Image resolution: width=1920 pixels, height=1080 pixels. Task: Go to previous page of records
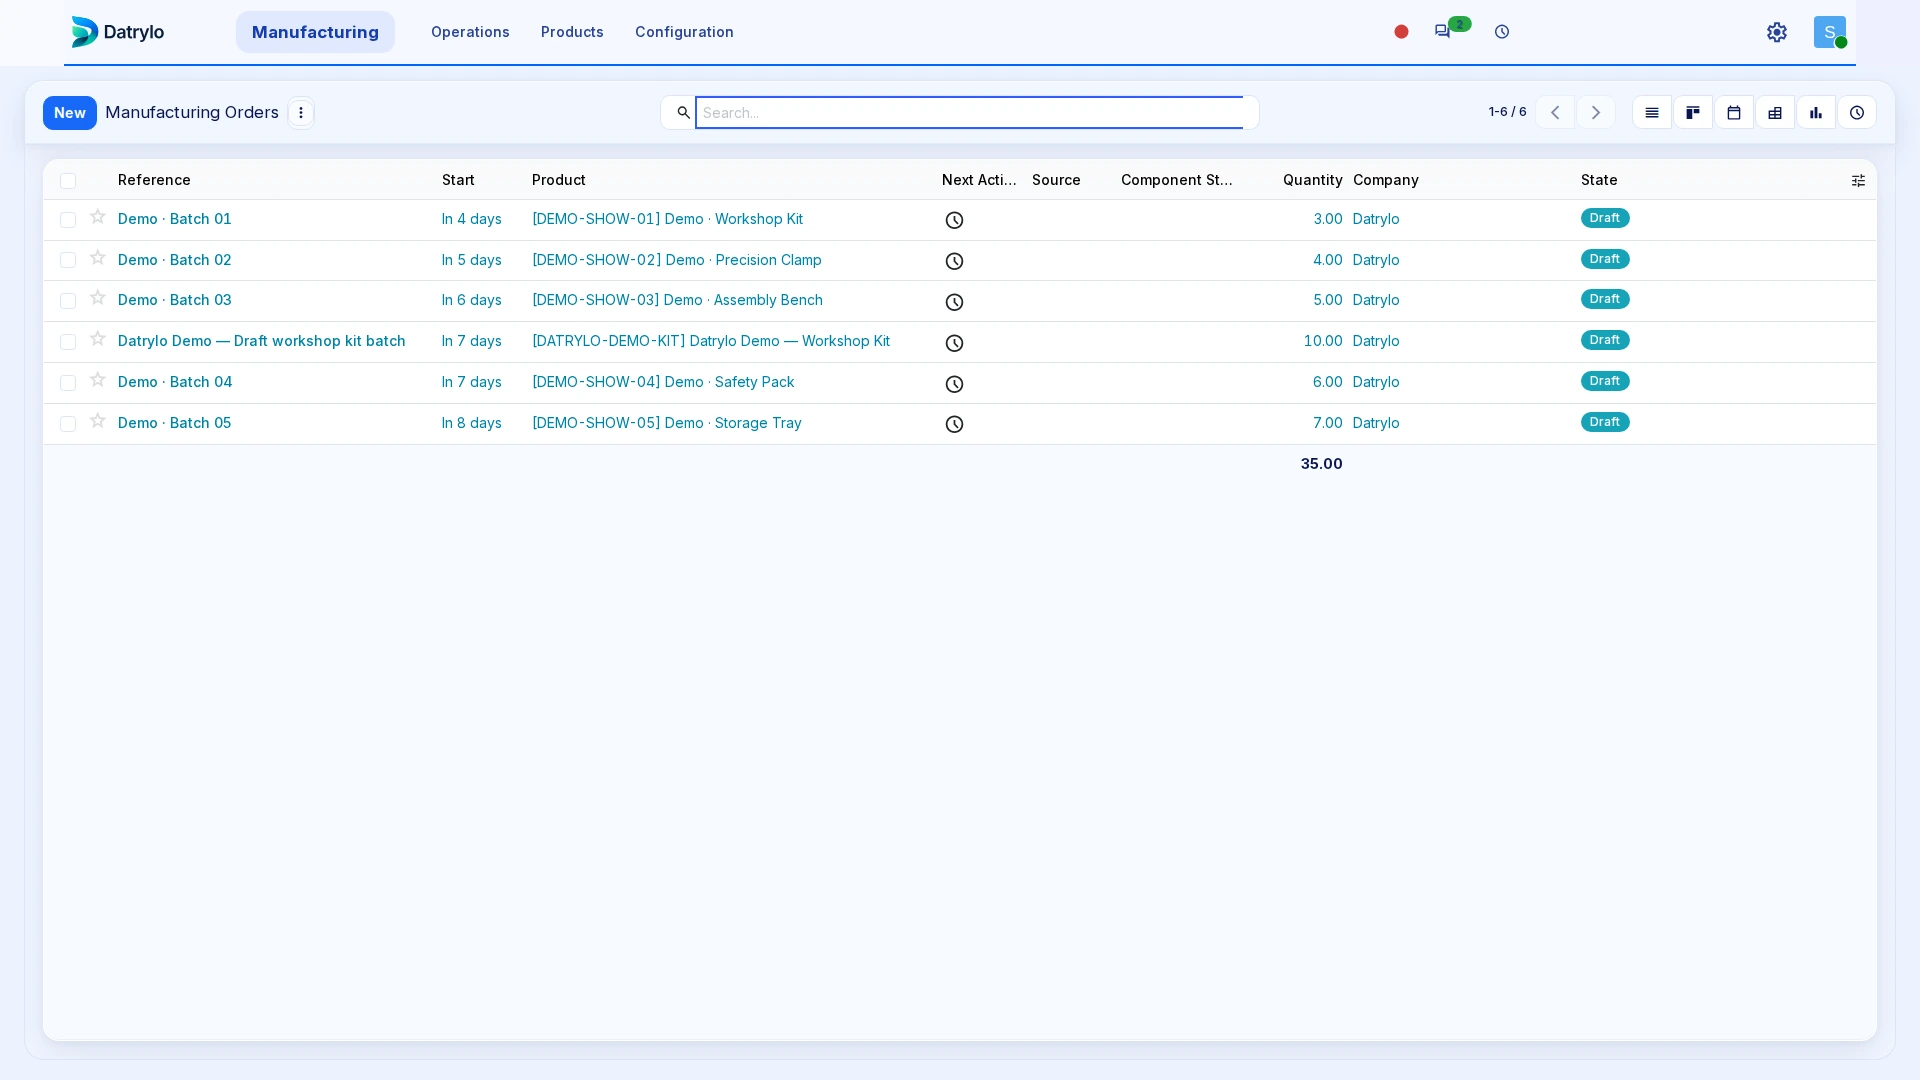click(x=1555, y=113)
